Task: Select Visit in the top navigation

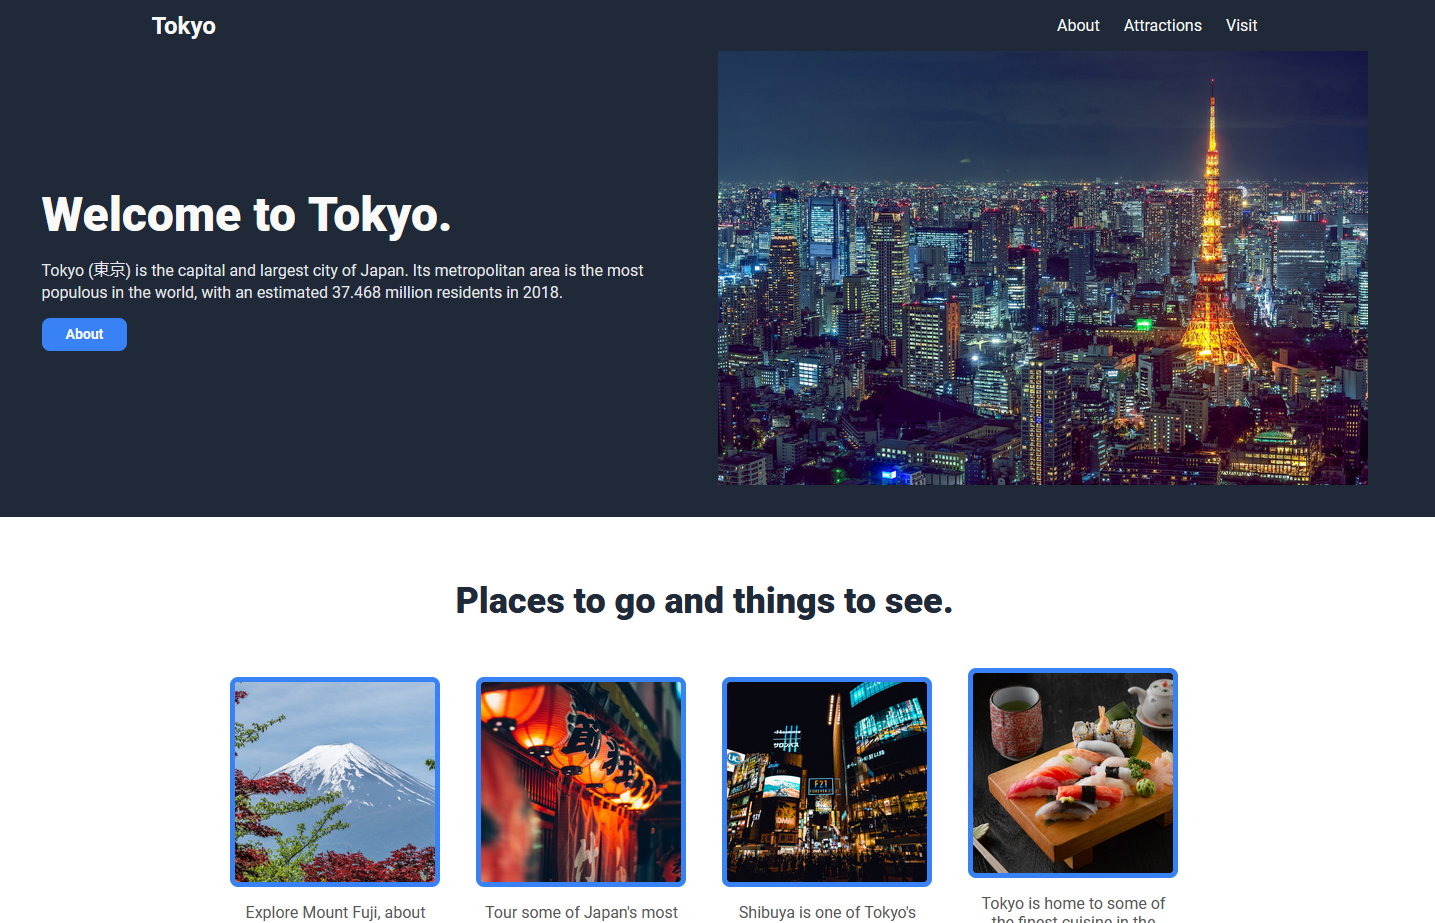Action: click(x=1241, y=26)
